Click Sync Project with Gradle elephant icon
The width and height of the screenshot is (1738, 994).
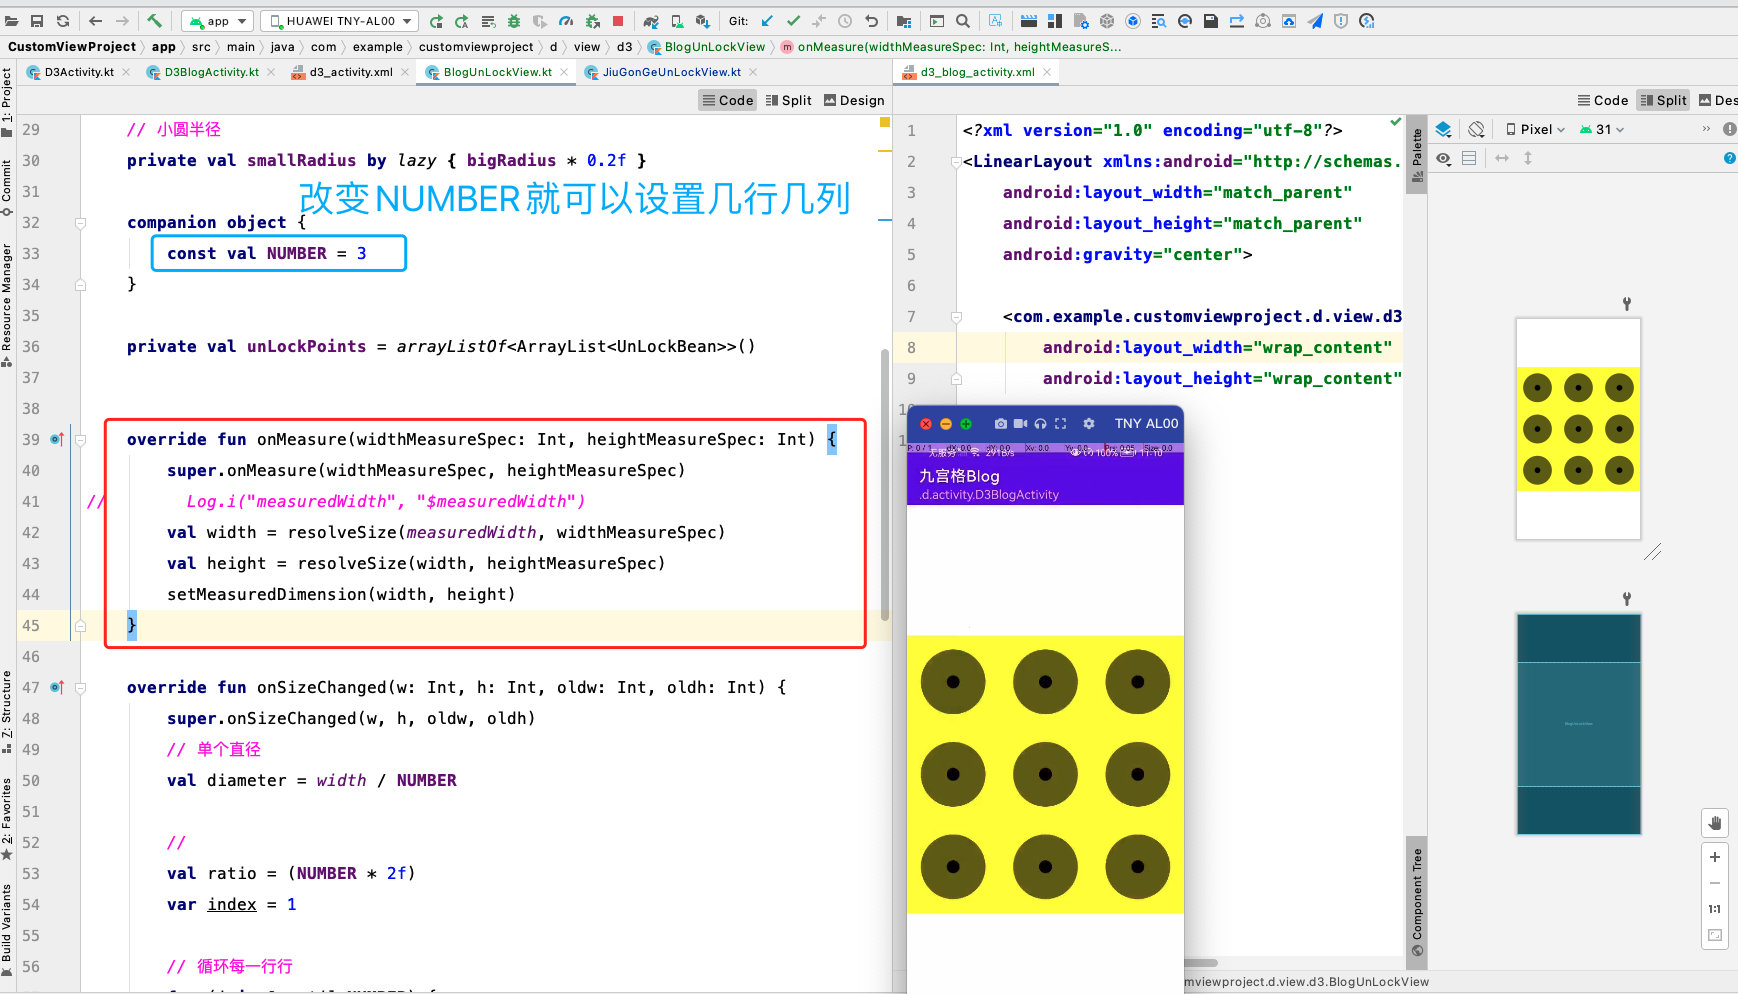coord(651,21)
